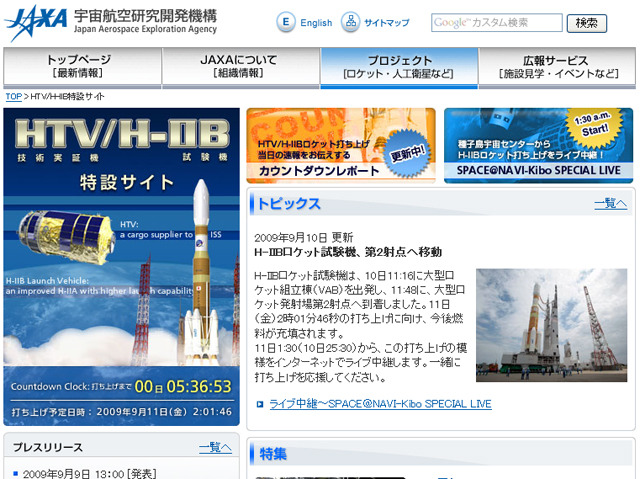This screenshot has height=479, width=640.
Task: Open the English language link
Action: (316, 23)
